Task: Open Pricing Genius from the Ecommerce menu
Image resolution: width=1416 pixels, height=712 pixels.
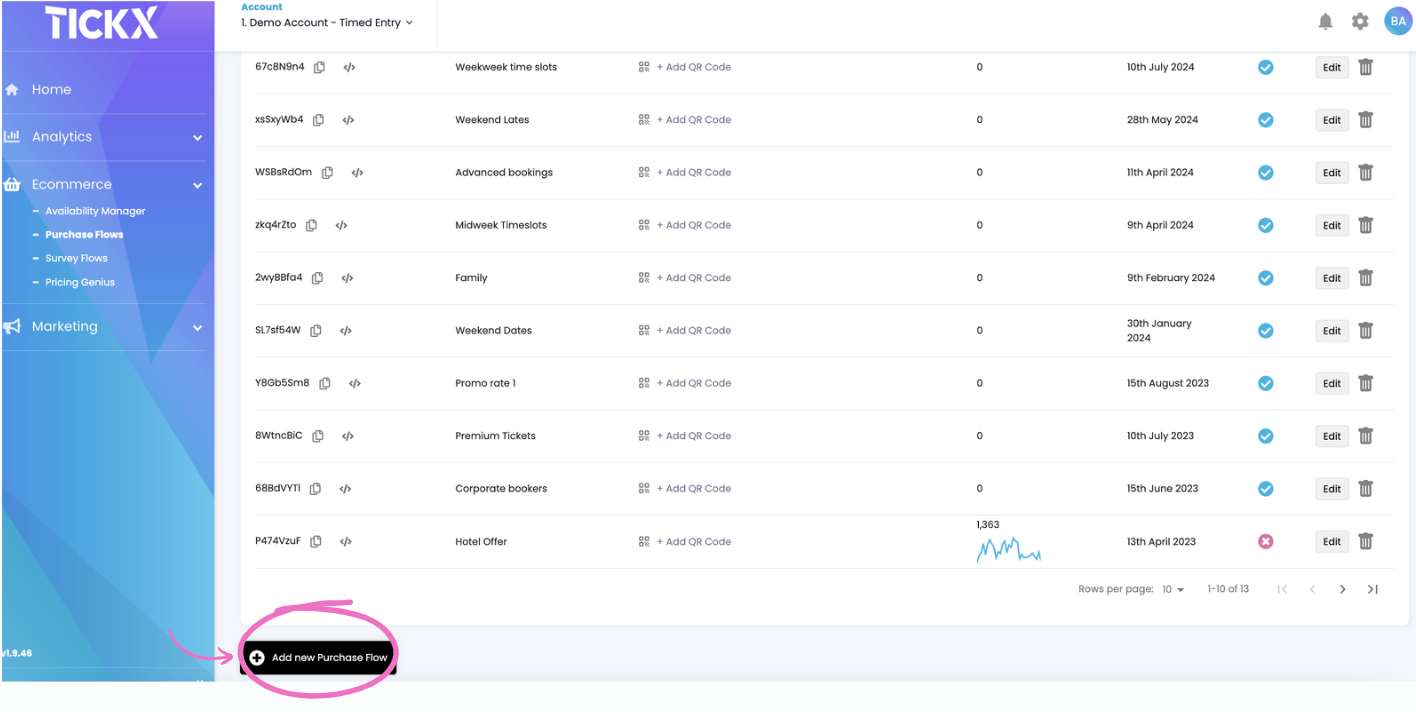Action: coord(78,281)
